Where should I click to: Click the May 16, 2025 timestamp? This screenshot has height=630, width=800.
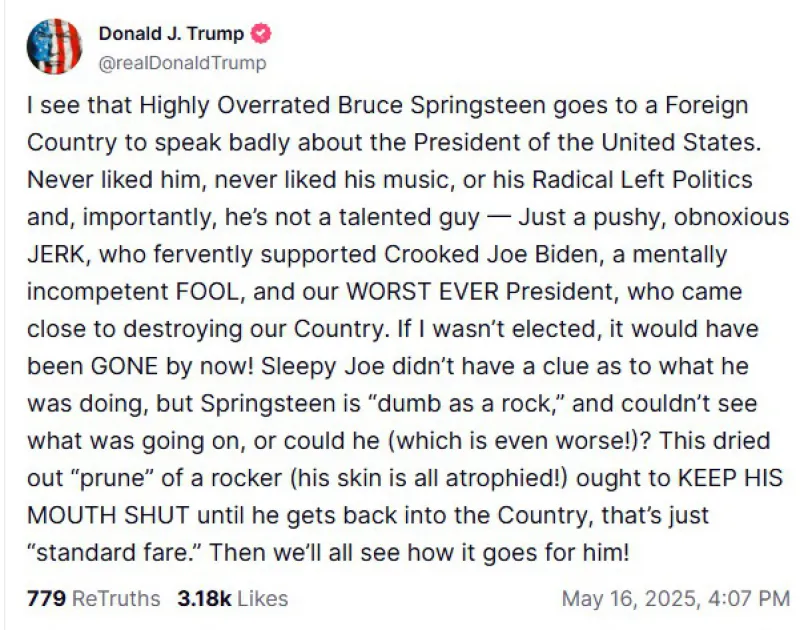[x=675, y=599]
